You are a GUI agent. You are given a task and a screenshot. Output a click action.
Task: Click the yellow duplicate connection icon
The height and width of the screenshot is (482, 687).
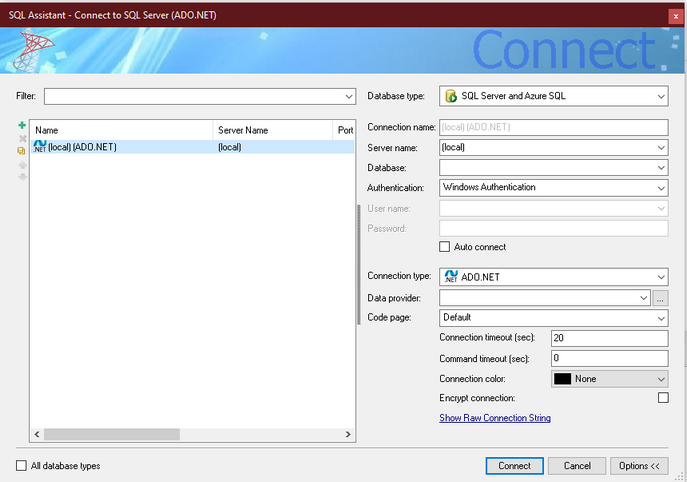point(21,151)
